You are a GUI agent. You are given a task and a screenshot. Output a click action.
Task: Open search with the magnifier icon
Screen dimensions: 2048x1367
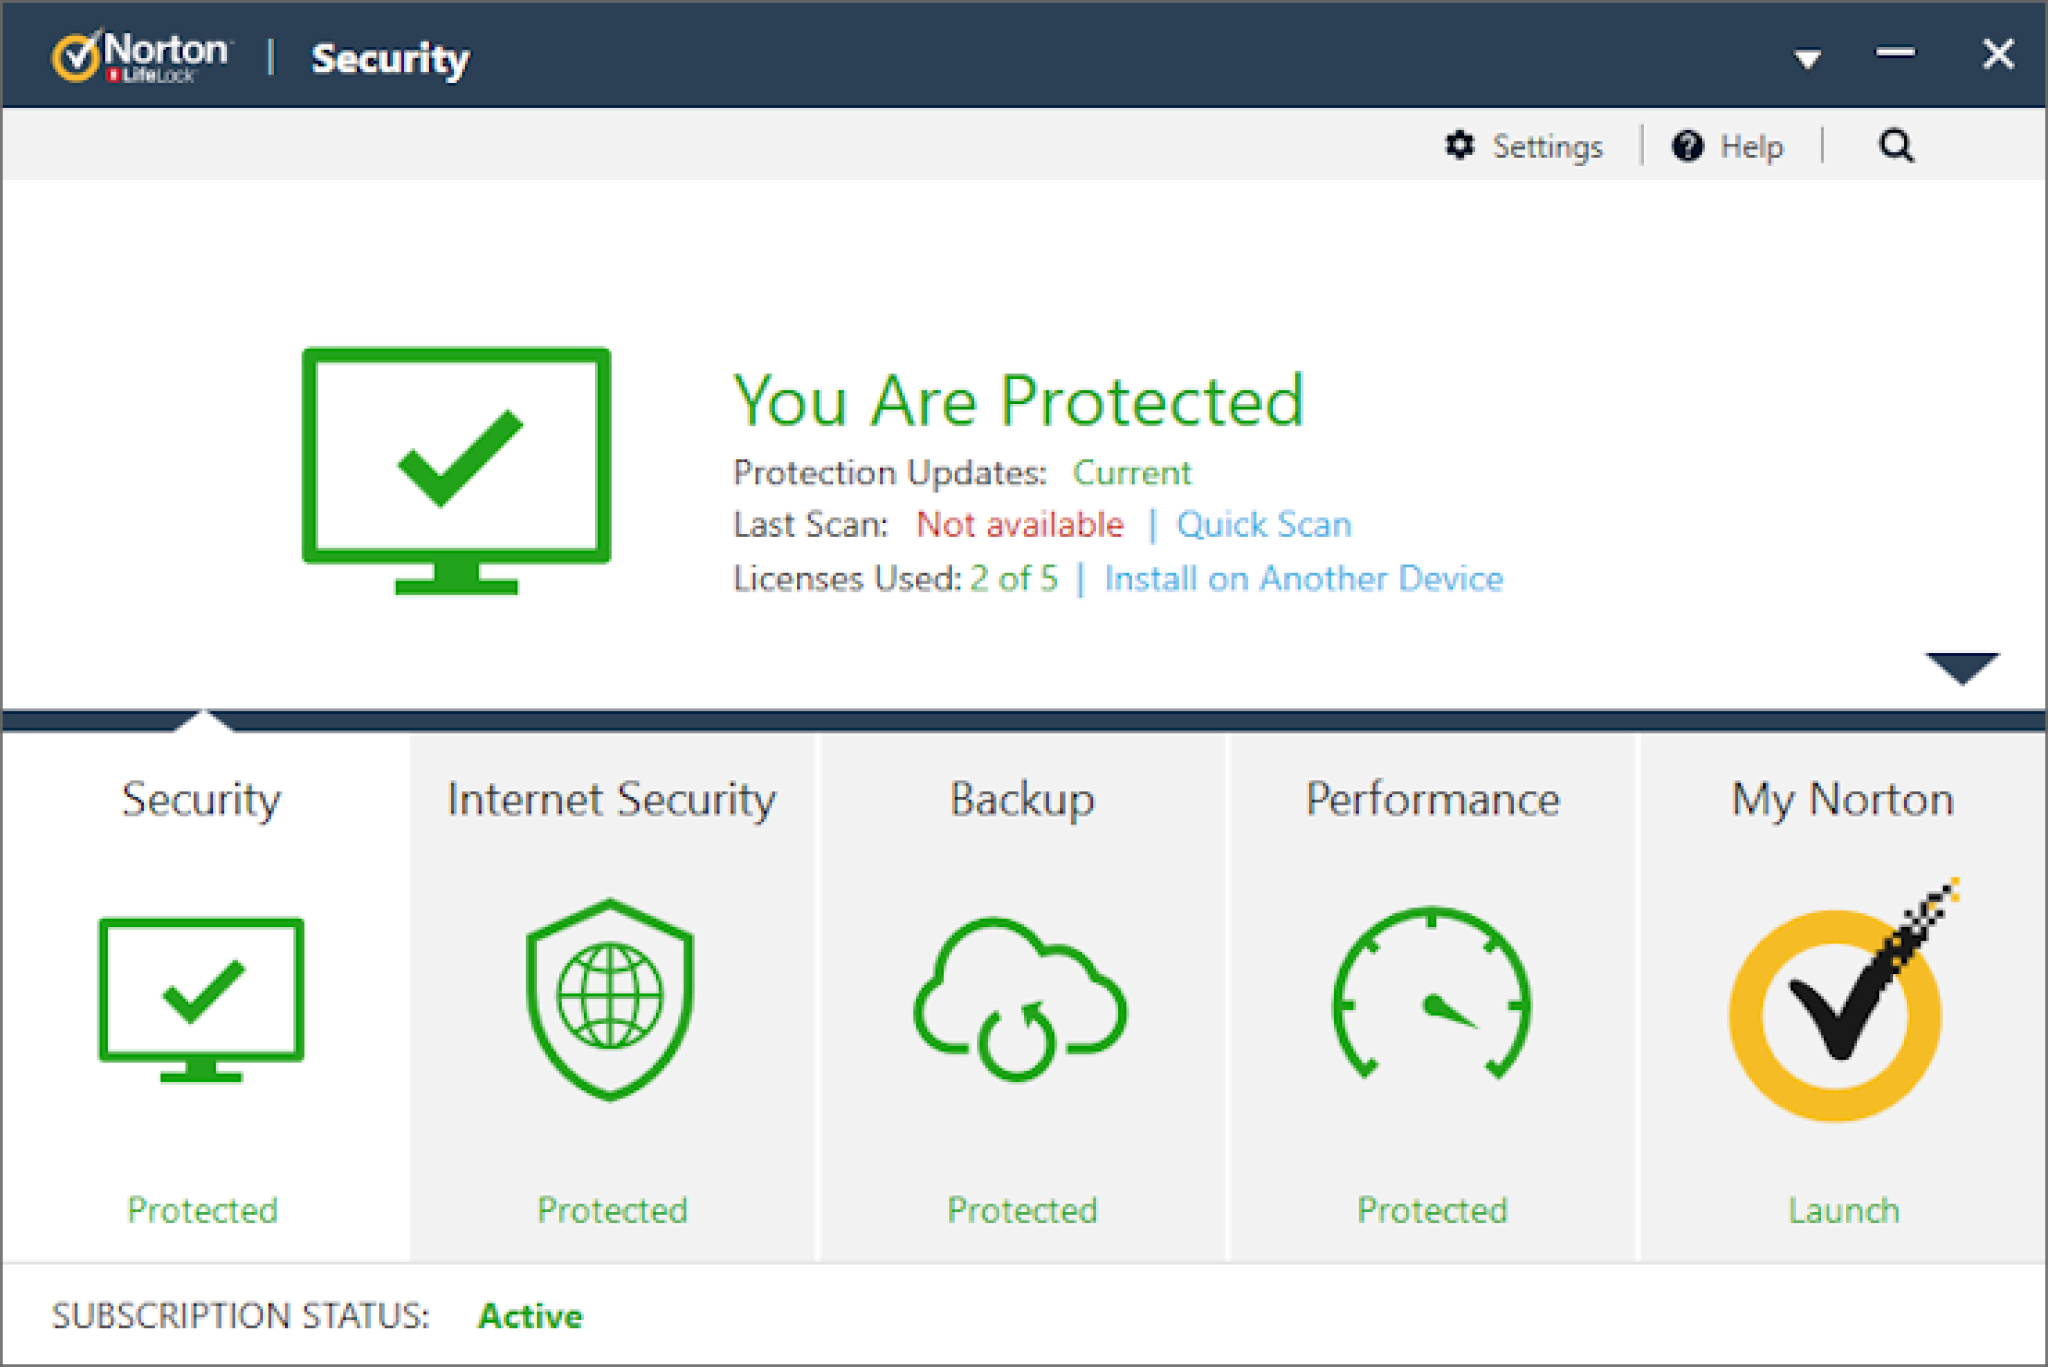tap(1896, 146)
